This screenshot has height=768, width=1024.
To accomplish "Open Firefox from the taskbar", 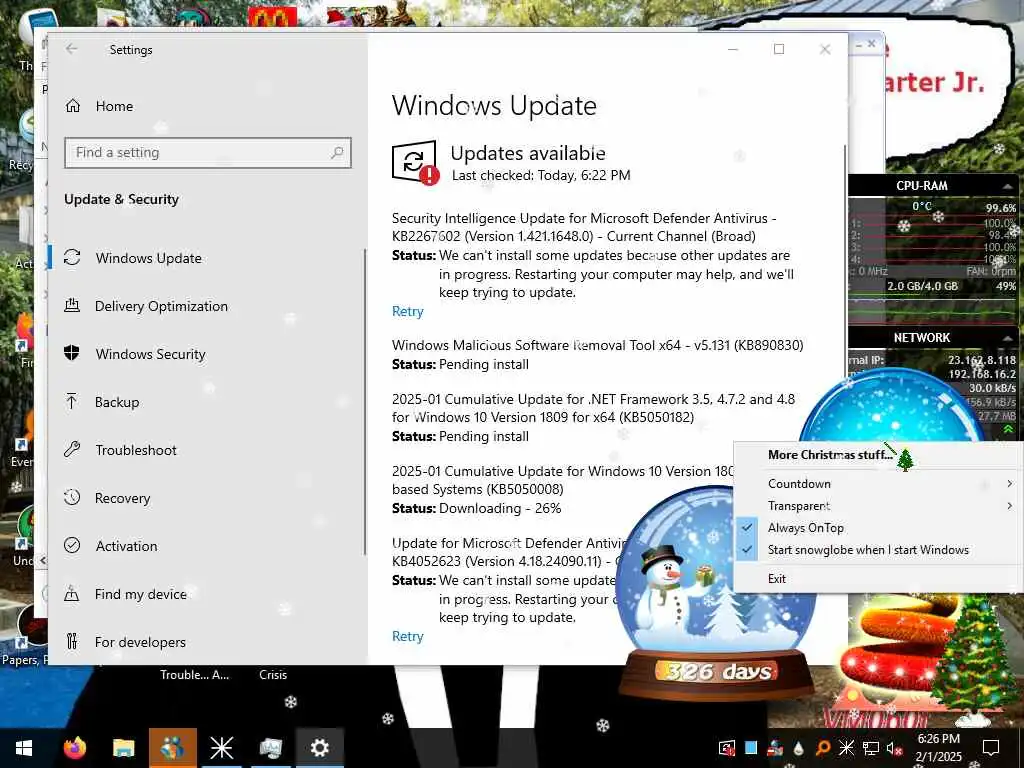I will click(74, 748).
